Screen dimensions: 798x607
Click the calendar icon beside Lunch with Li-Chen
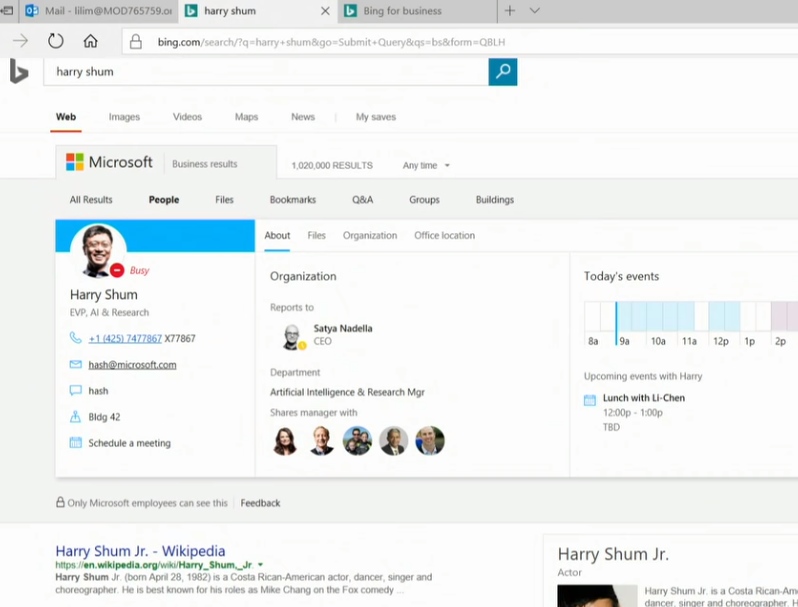tap(590, 400)
